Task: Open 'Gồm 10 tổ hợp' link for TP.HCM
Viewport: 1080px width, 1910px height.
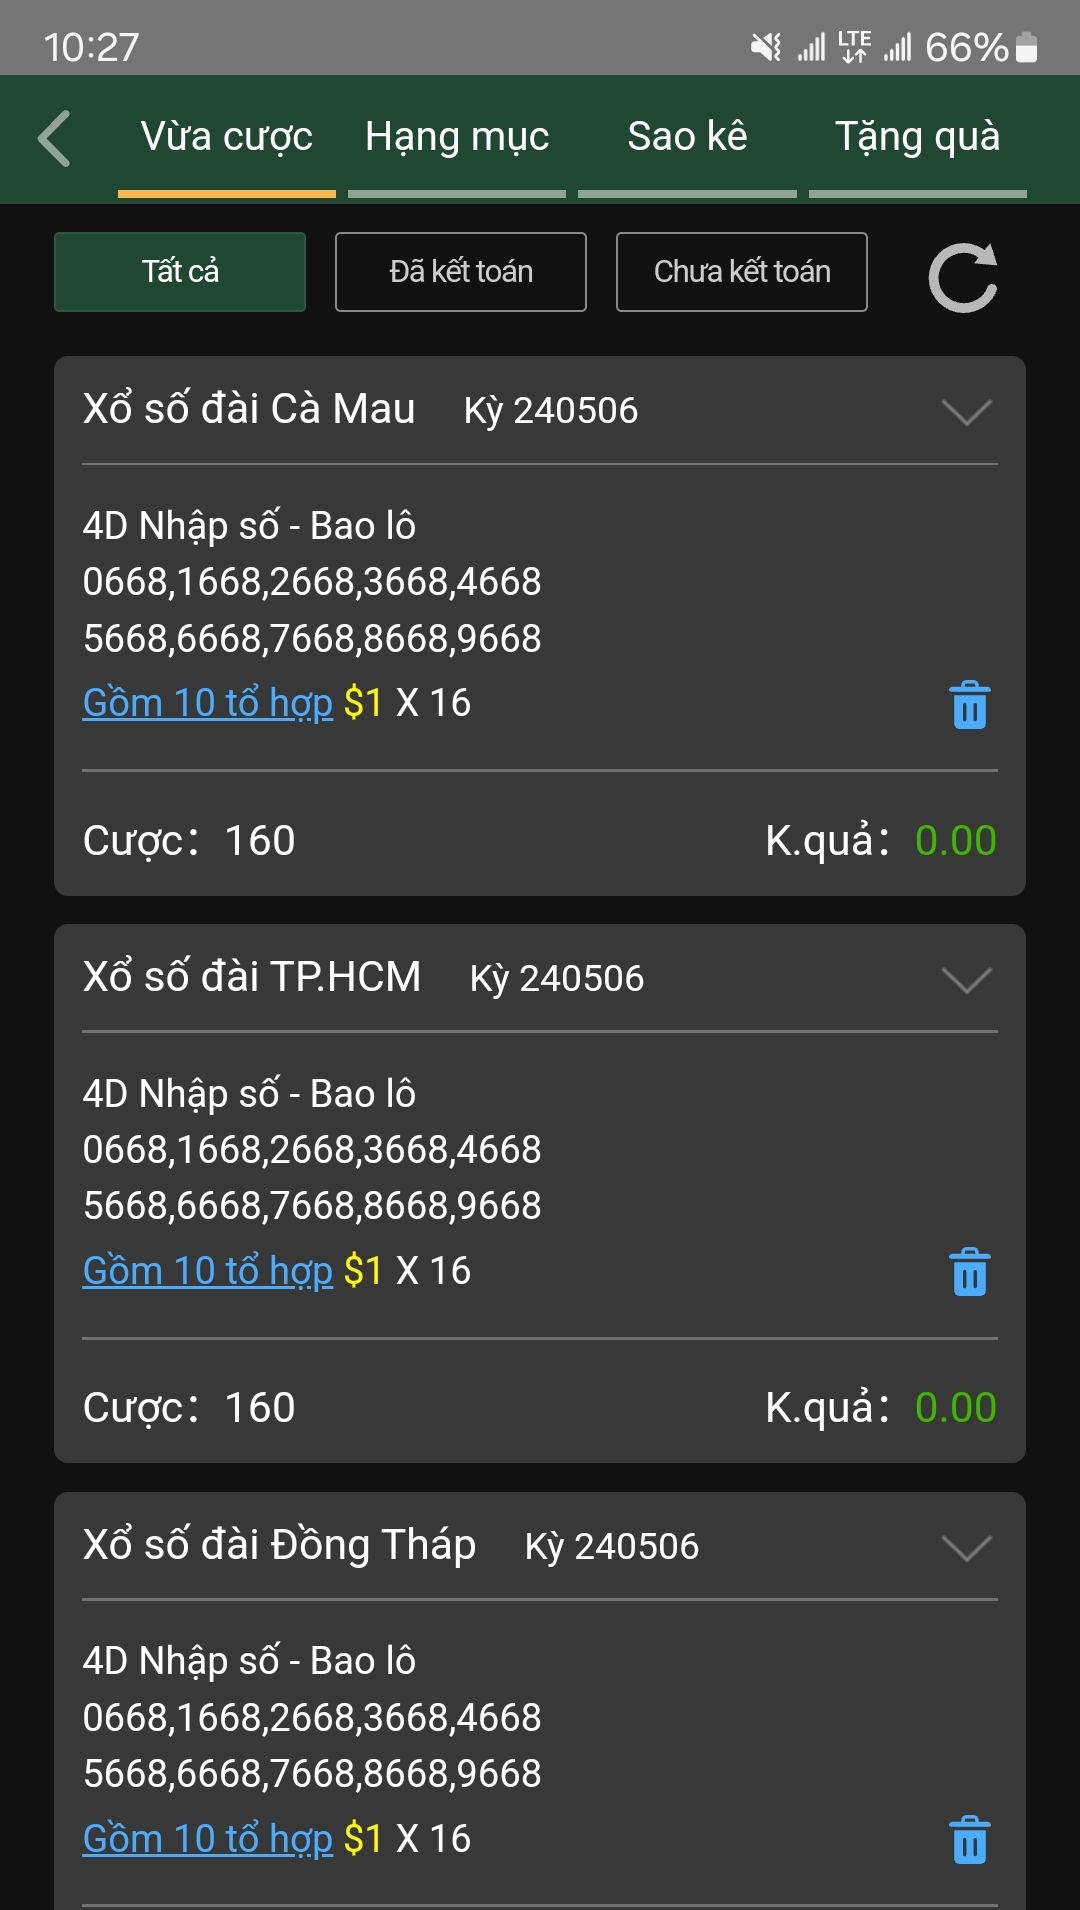Action: pyautogui.click(x=208, y=1271)
